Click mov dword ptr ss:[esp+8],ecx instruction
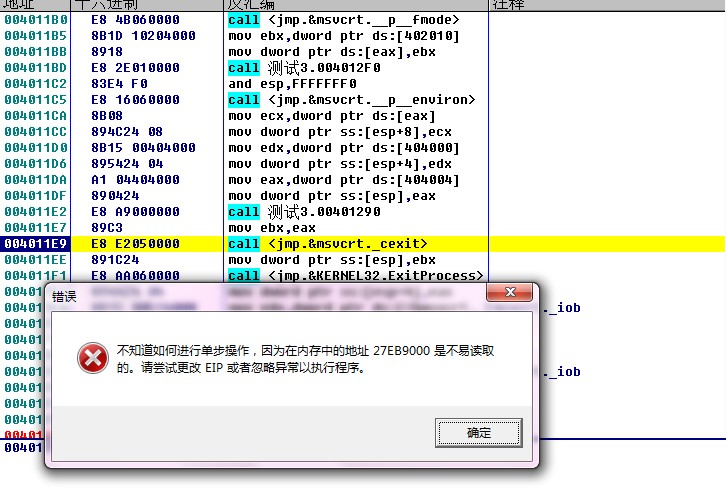 [x=340, y=132]
